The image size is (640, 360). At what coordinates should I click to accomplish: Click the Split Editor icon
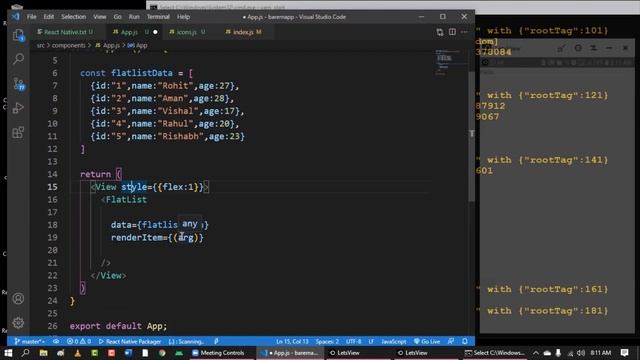452,32
